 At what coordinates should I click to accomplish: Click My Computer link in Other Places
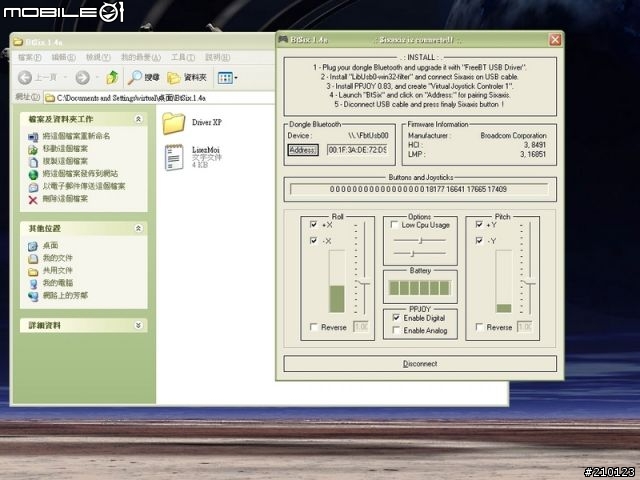(58, 283)
